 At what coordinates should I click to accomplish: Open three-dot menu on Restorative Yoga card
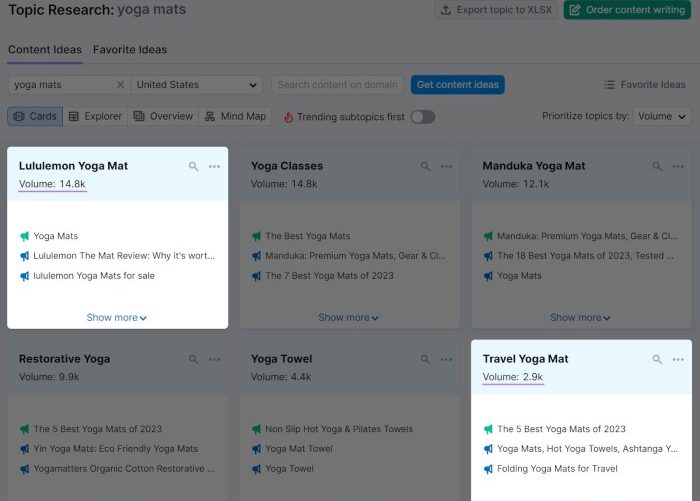coord(214,359)
